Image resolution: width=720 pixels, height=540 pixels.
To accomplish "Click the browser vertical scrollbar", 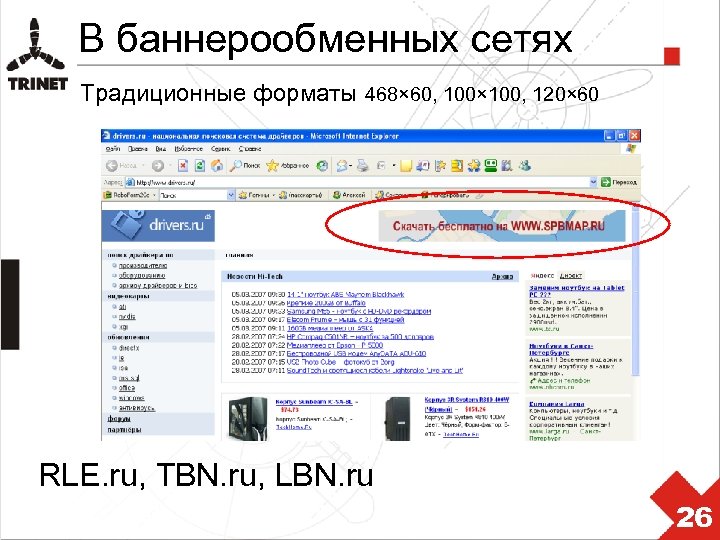I will point(636,289).
